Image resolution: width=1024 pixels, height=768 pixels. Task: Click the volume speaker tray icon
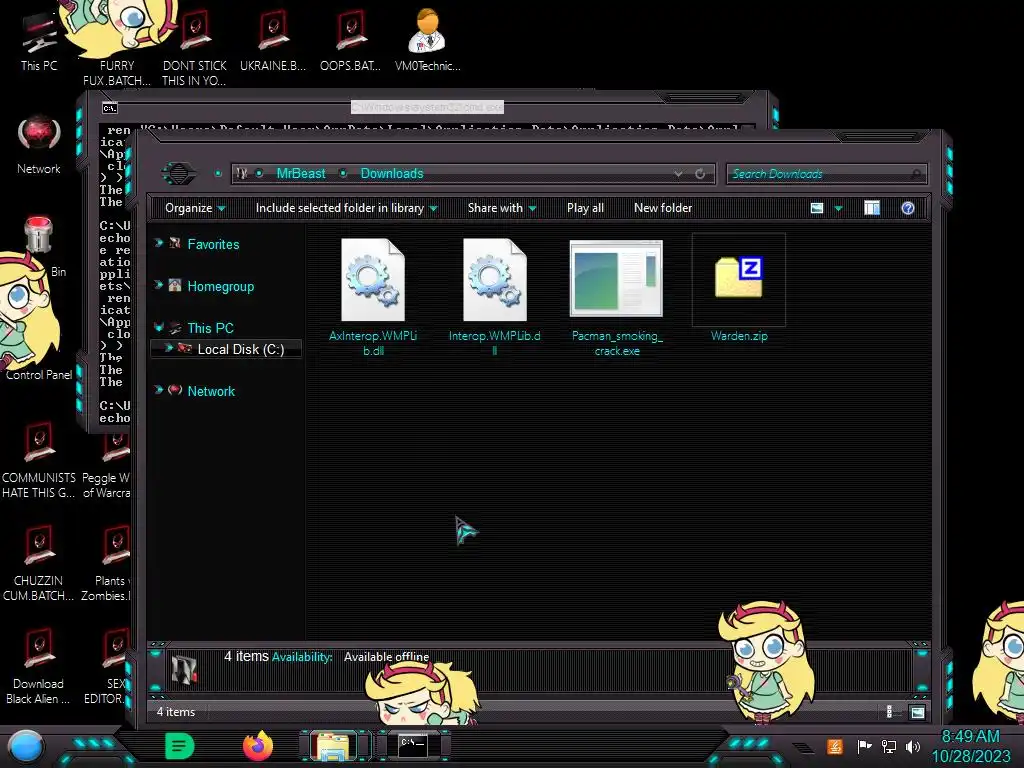(913, 746)
